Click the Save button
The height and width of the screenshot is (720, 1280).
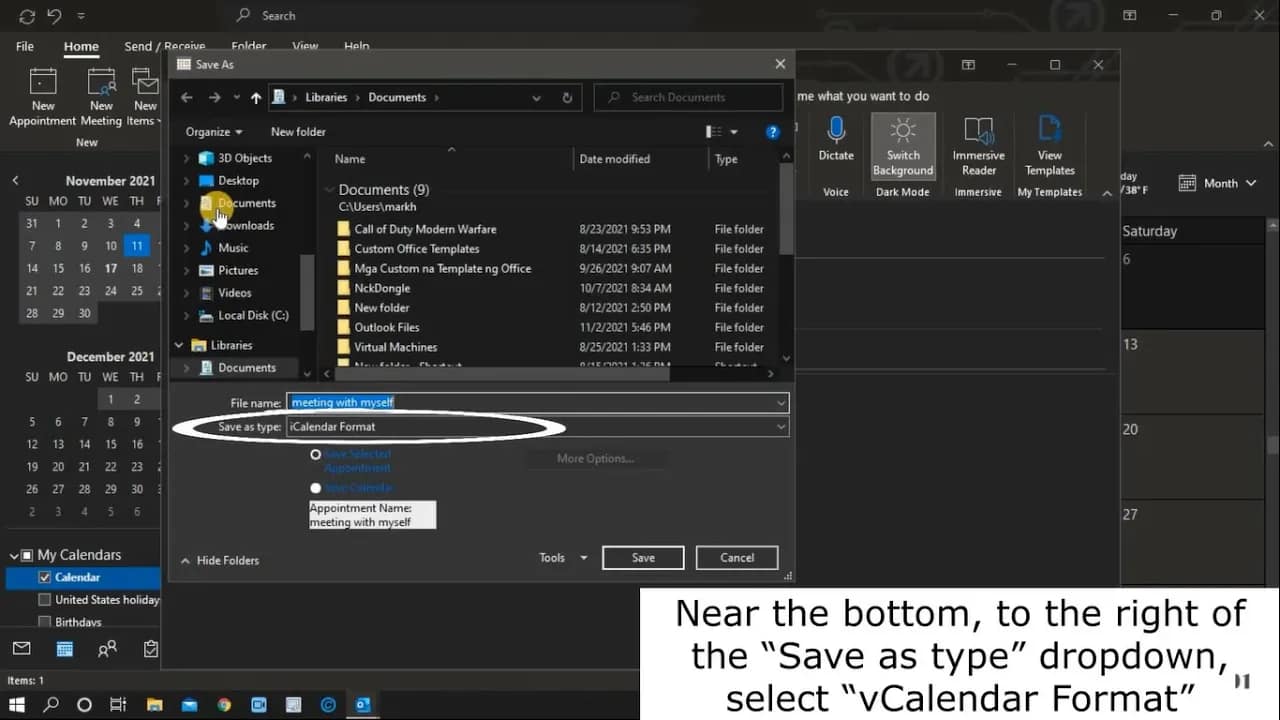(642, 557)
